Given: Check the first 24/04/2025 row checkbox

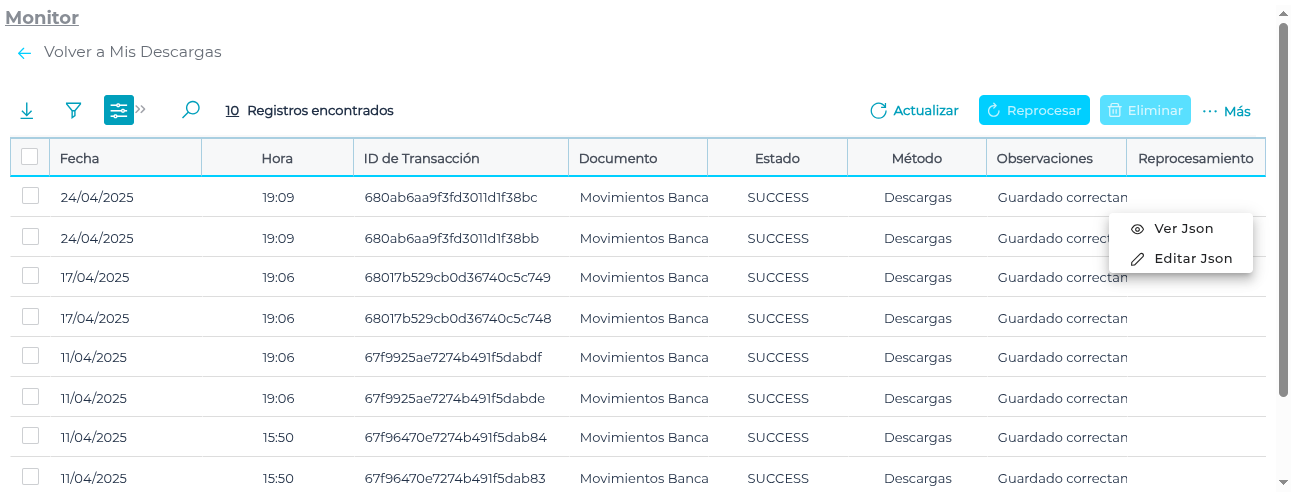Looking at the screenshot, I should tap(30, 196).
